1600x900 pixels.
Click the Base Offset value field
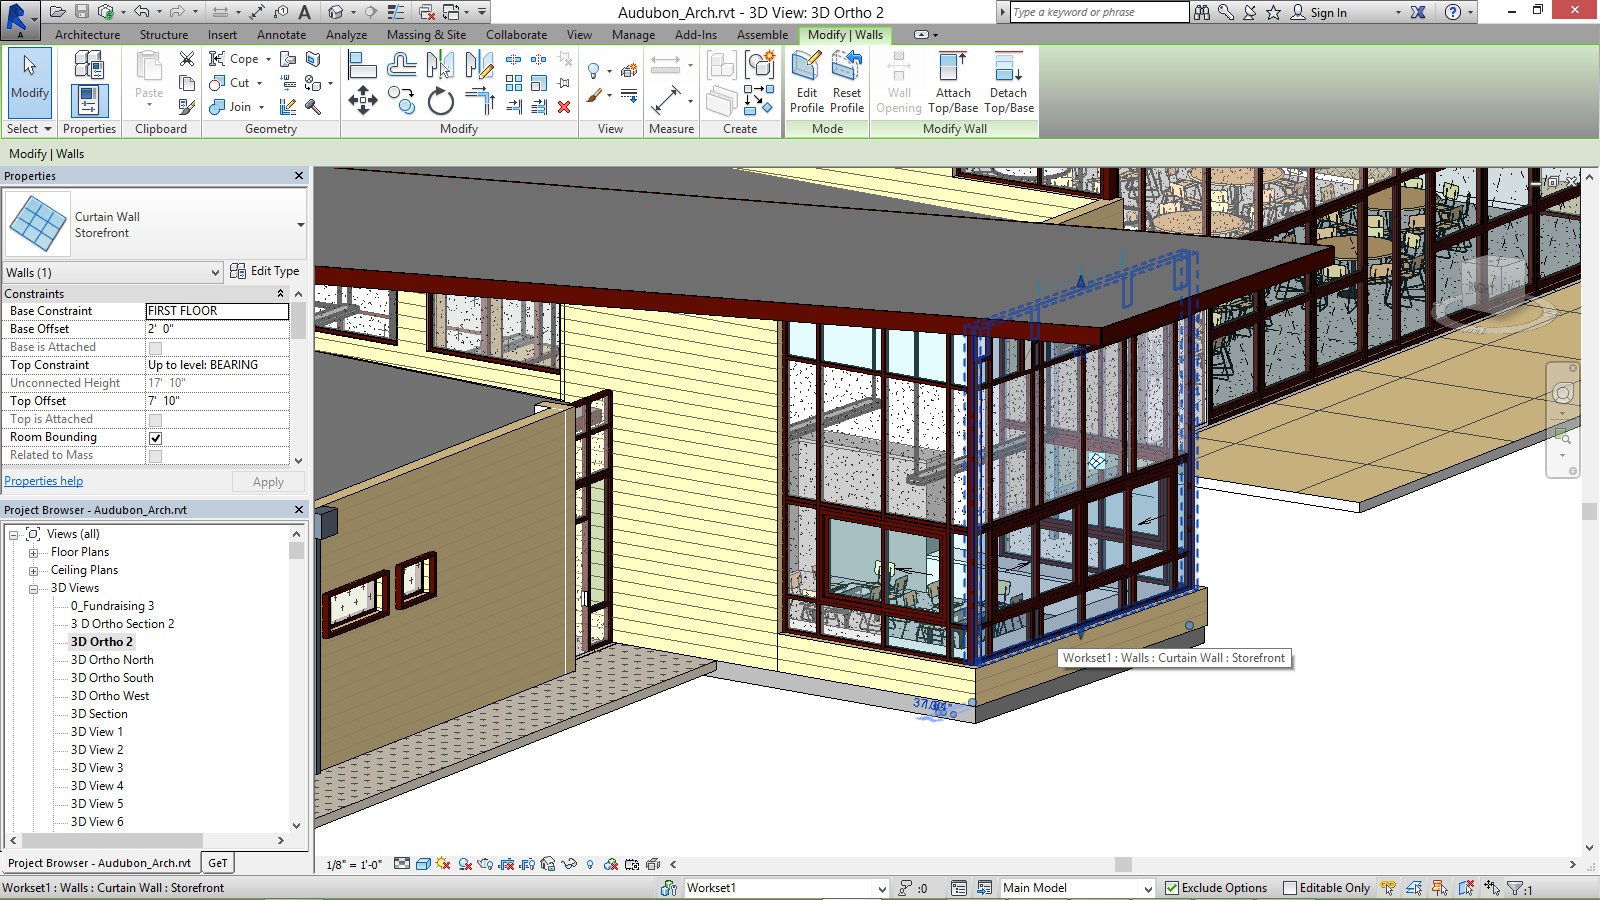click(217, 329)
